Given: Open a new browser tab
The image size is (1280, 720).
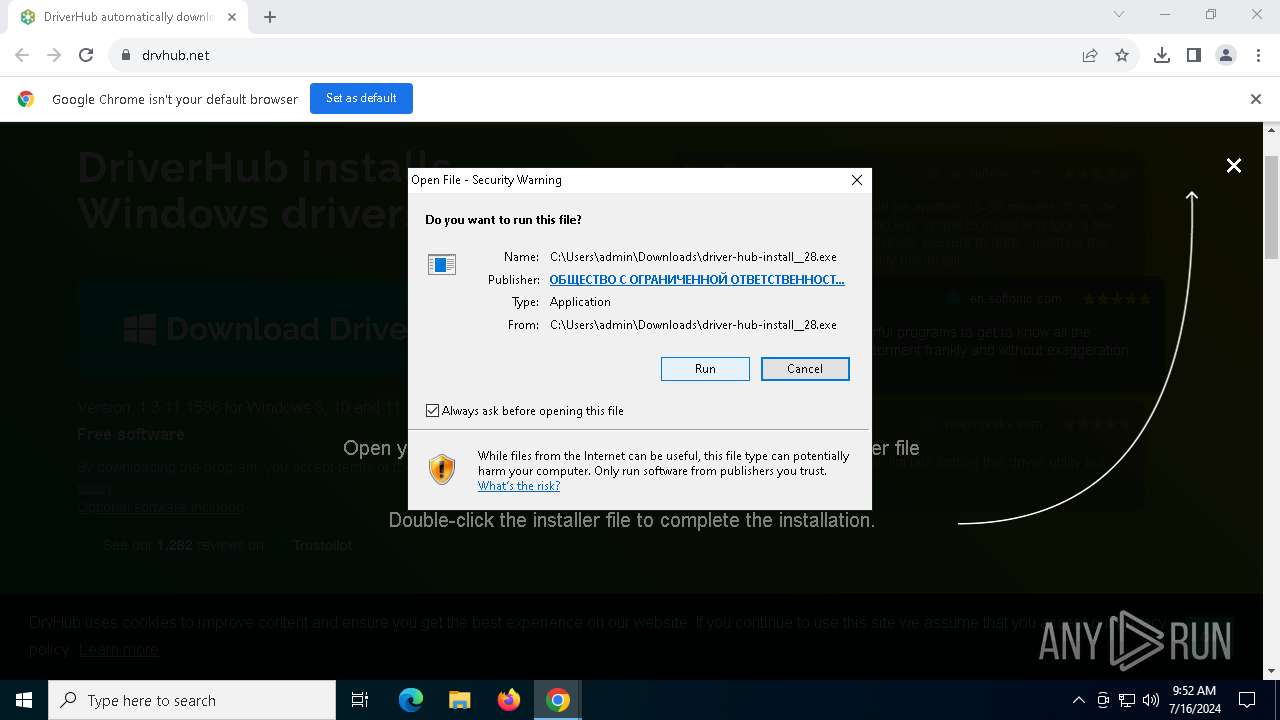Looking at the screenshot, I should [270, 17].
